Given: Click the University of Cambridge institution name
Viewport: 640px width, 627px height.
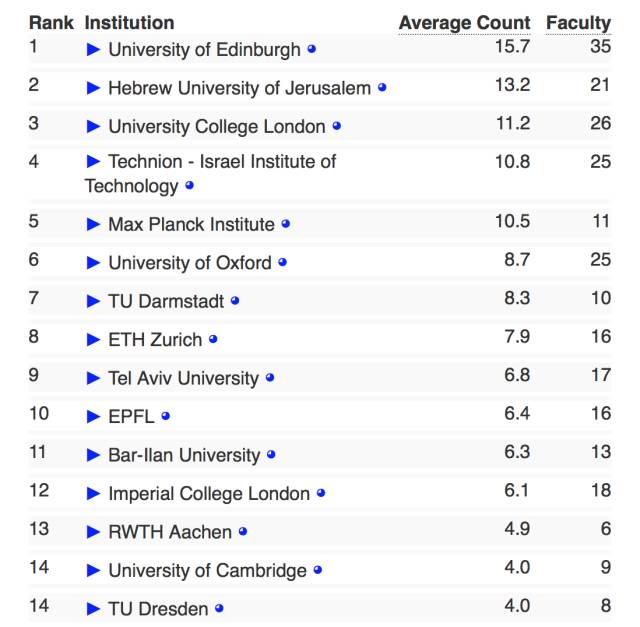Looking at the screenshot, I should pos(207,571).
